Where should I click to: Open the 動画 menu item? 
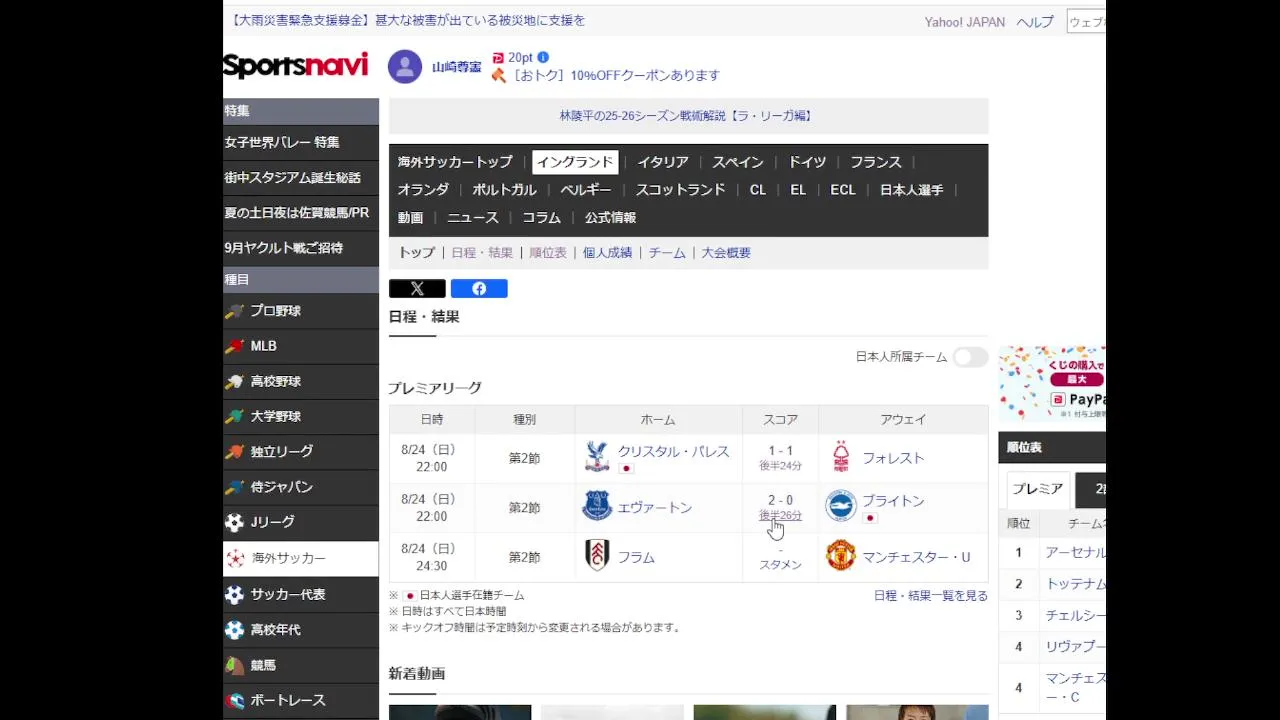pos(410,218)
